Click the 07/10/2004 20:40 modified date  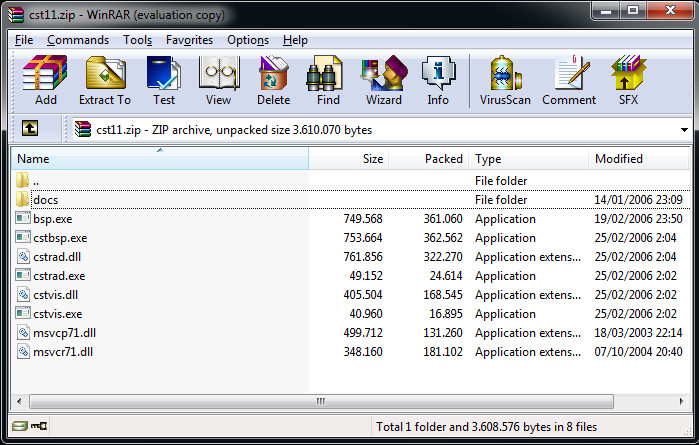(x=638, y=352)
